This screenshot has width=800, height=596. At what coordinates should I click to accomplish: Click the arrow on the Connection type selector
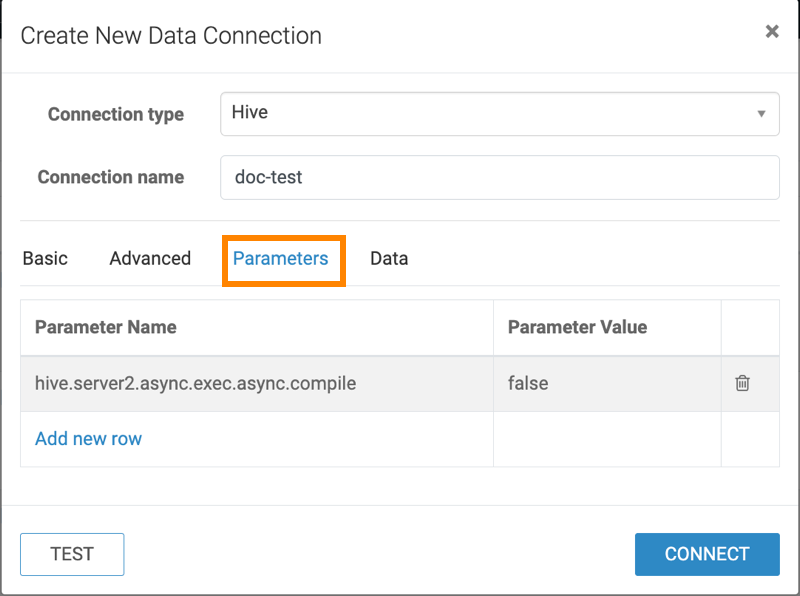pyautogui.click(x=761, y=114)
